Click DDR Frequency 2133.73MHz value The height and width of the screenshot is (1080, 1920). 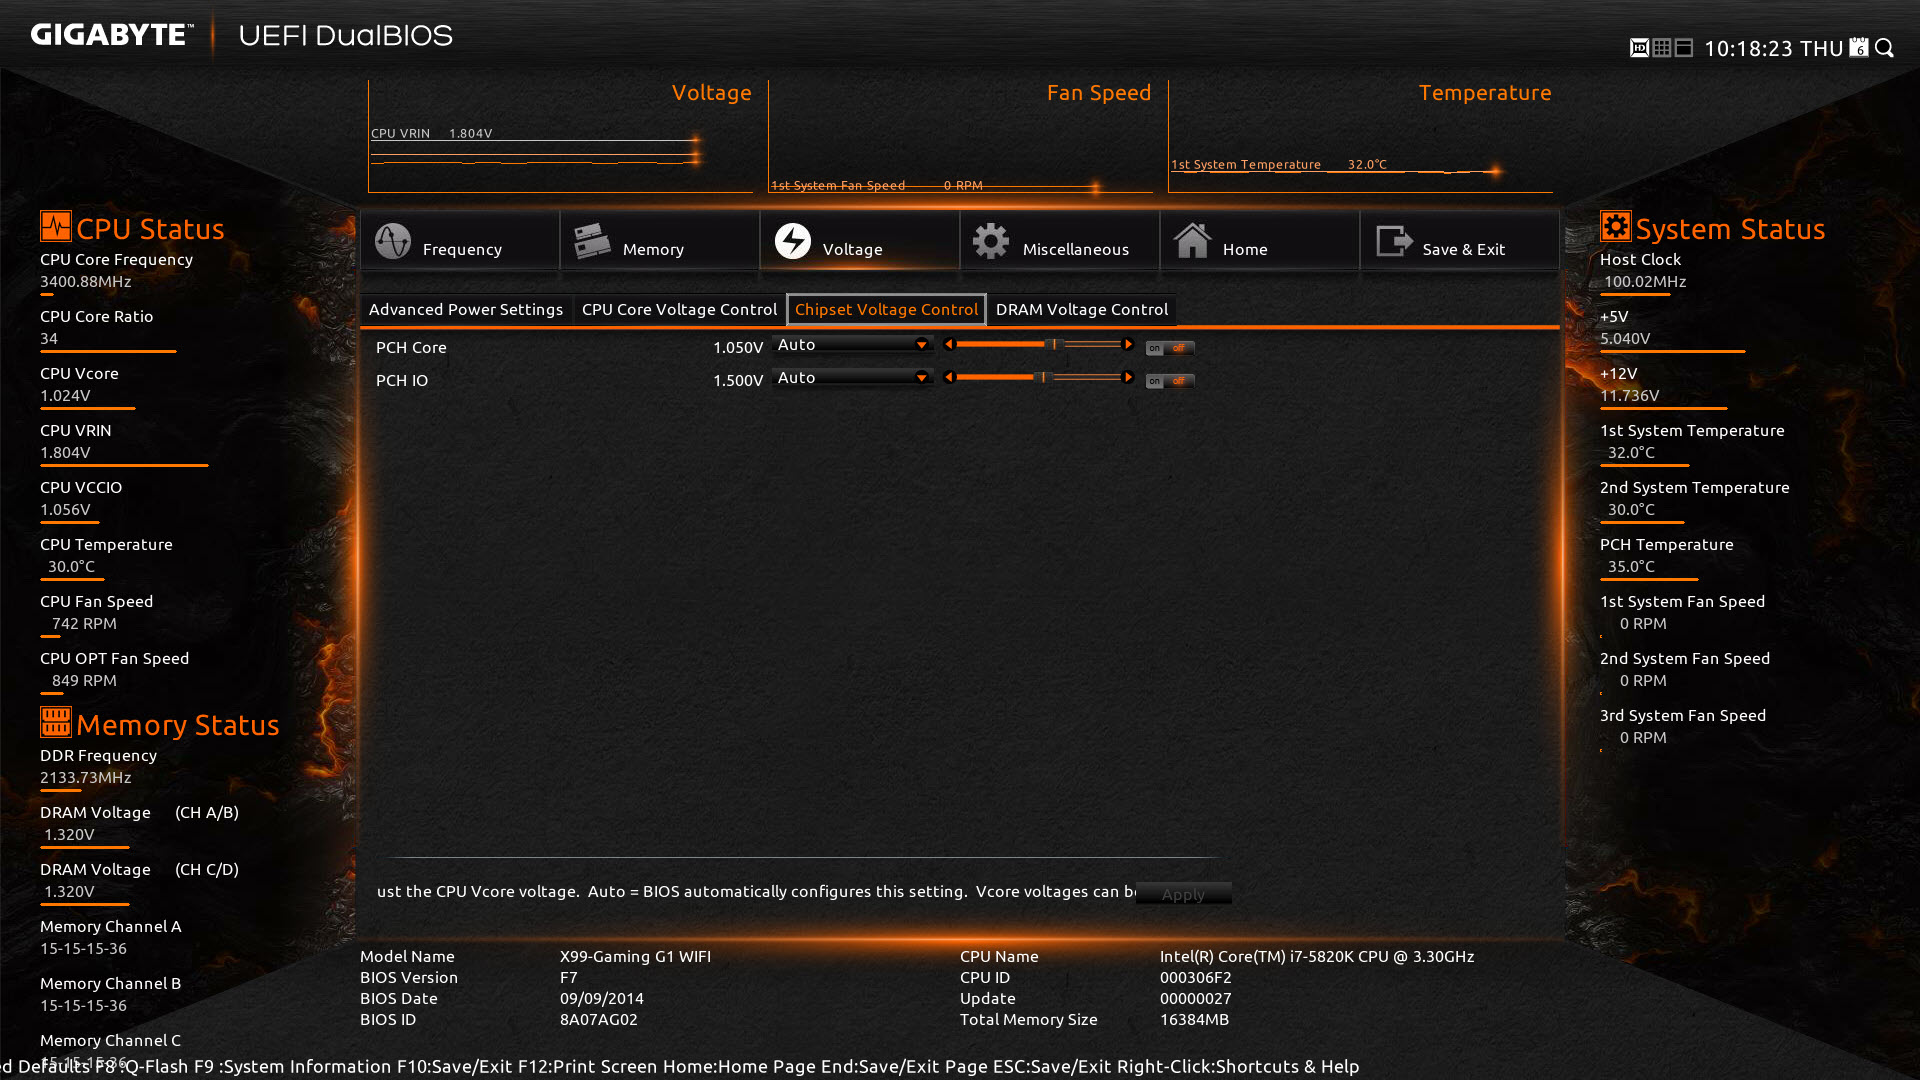point(86,777)
